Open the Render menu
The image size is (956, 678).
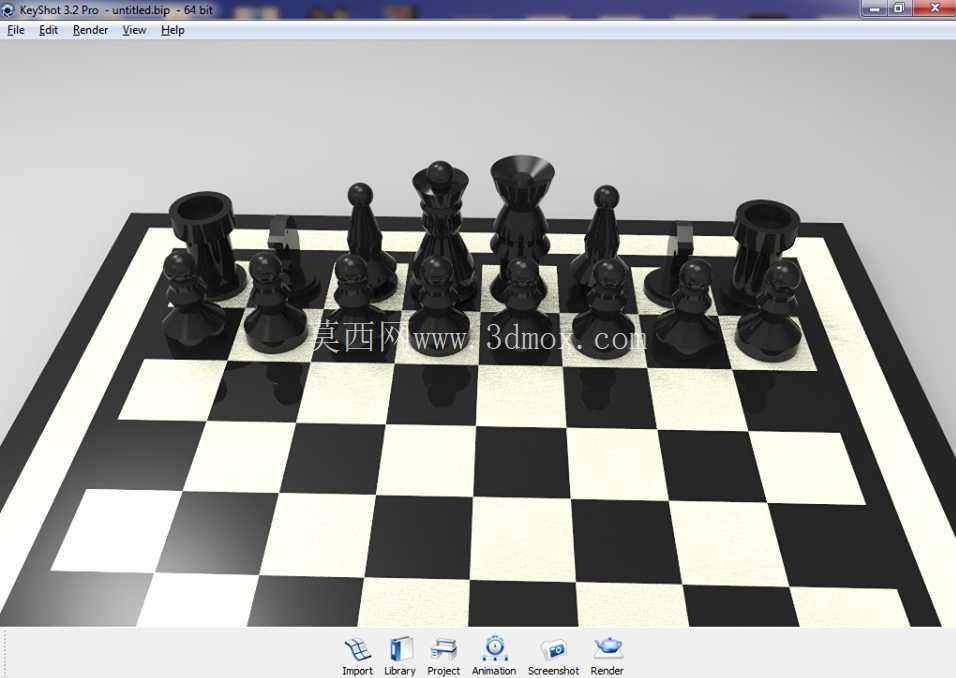[x=90, y=30]
